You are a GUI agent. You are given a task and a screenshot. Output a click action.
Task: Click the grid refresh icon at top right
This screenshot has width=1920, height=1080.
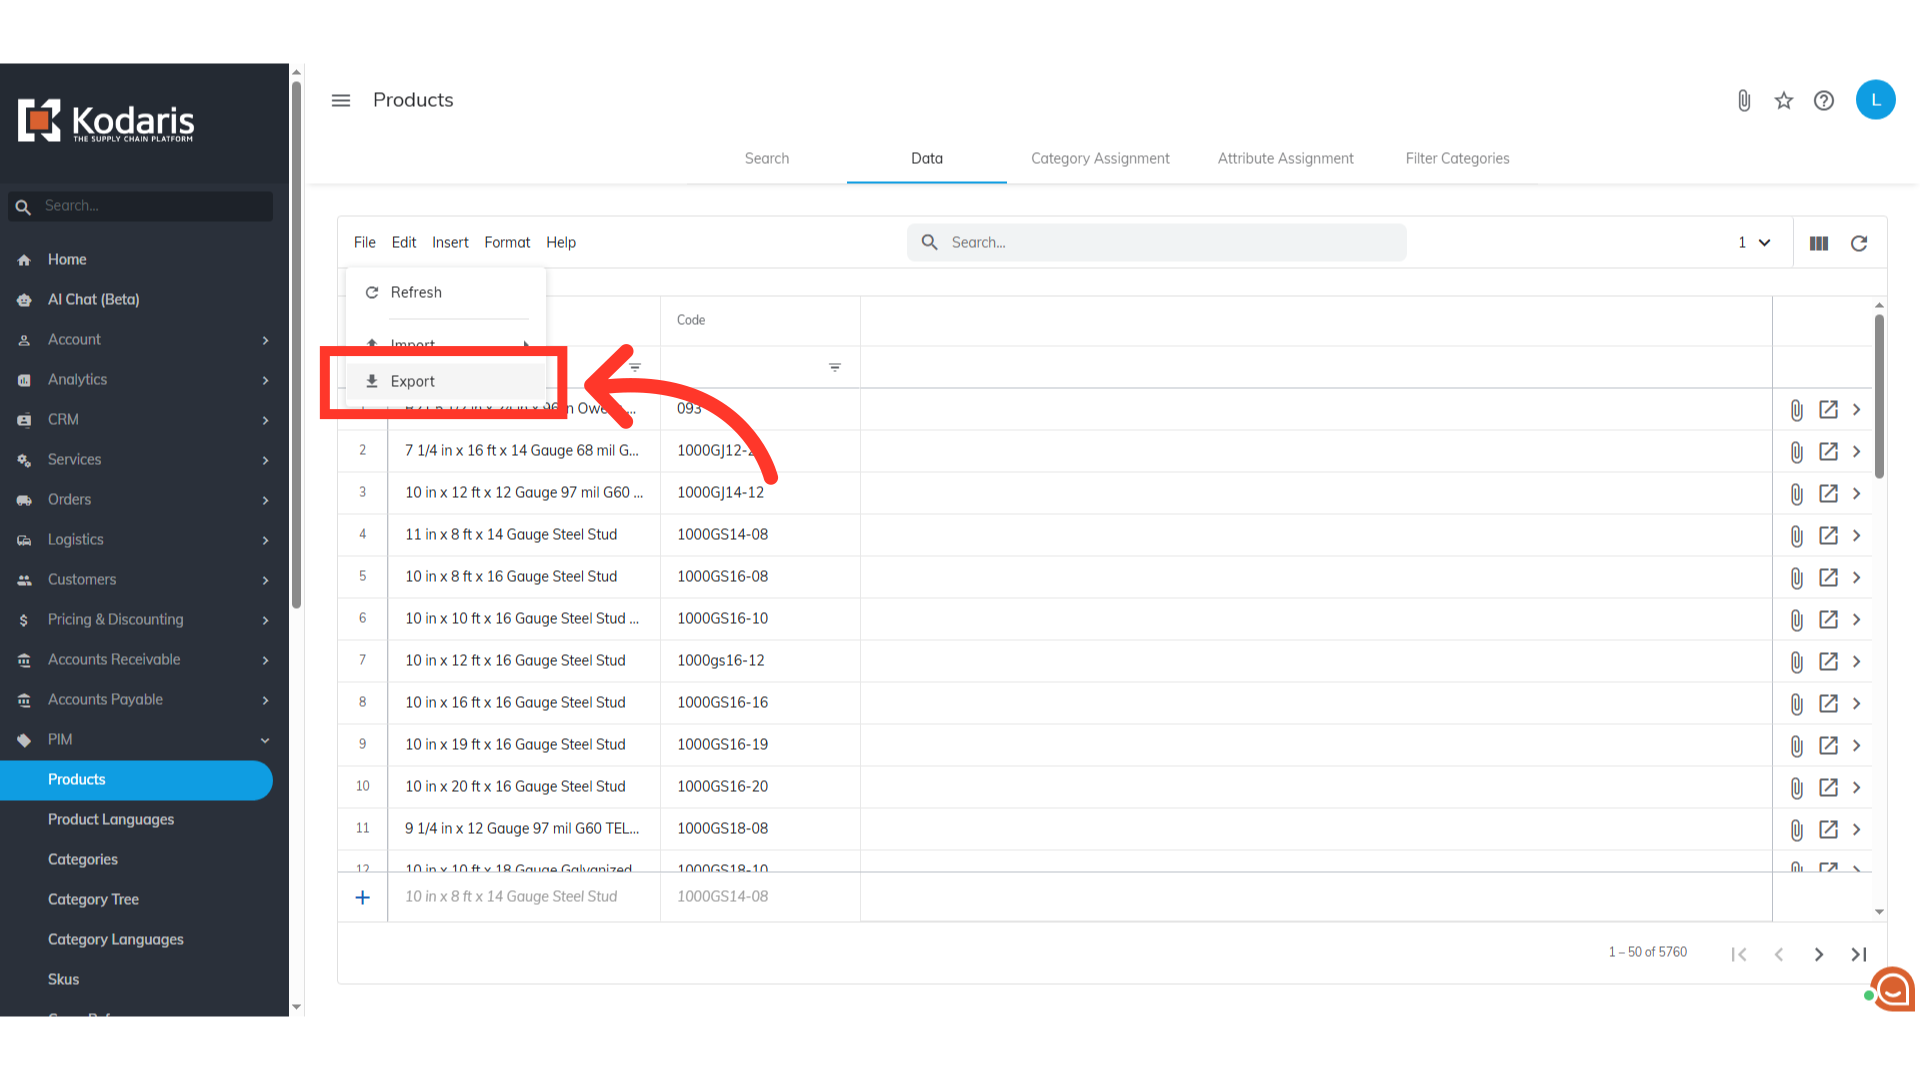(x=1859, y=243)
